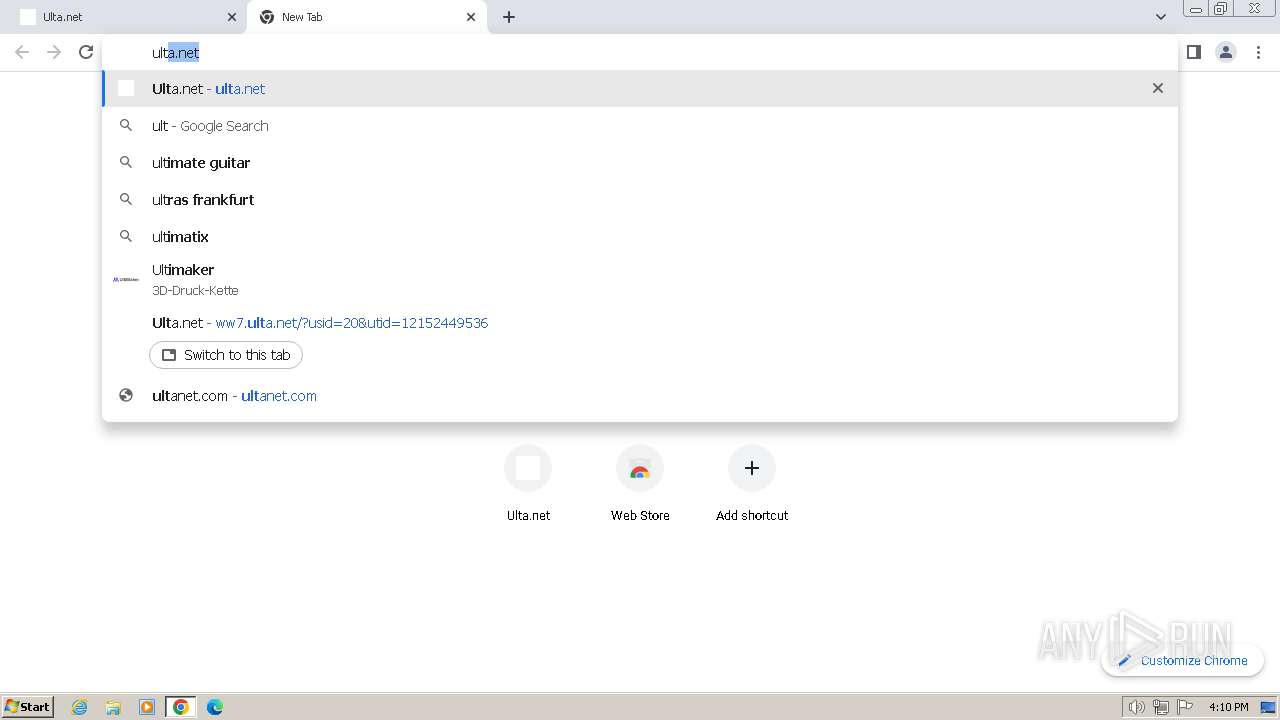Click search icon beside 'ult - Google Search'
The width and height of the screenshot is (1280, 720).
126,125
